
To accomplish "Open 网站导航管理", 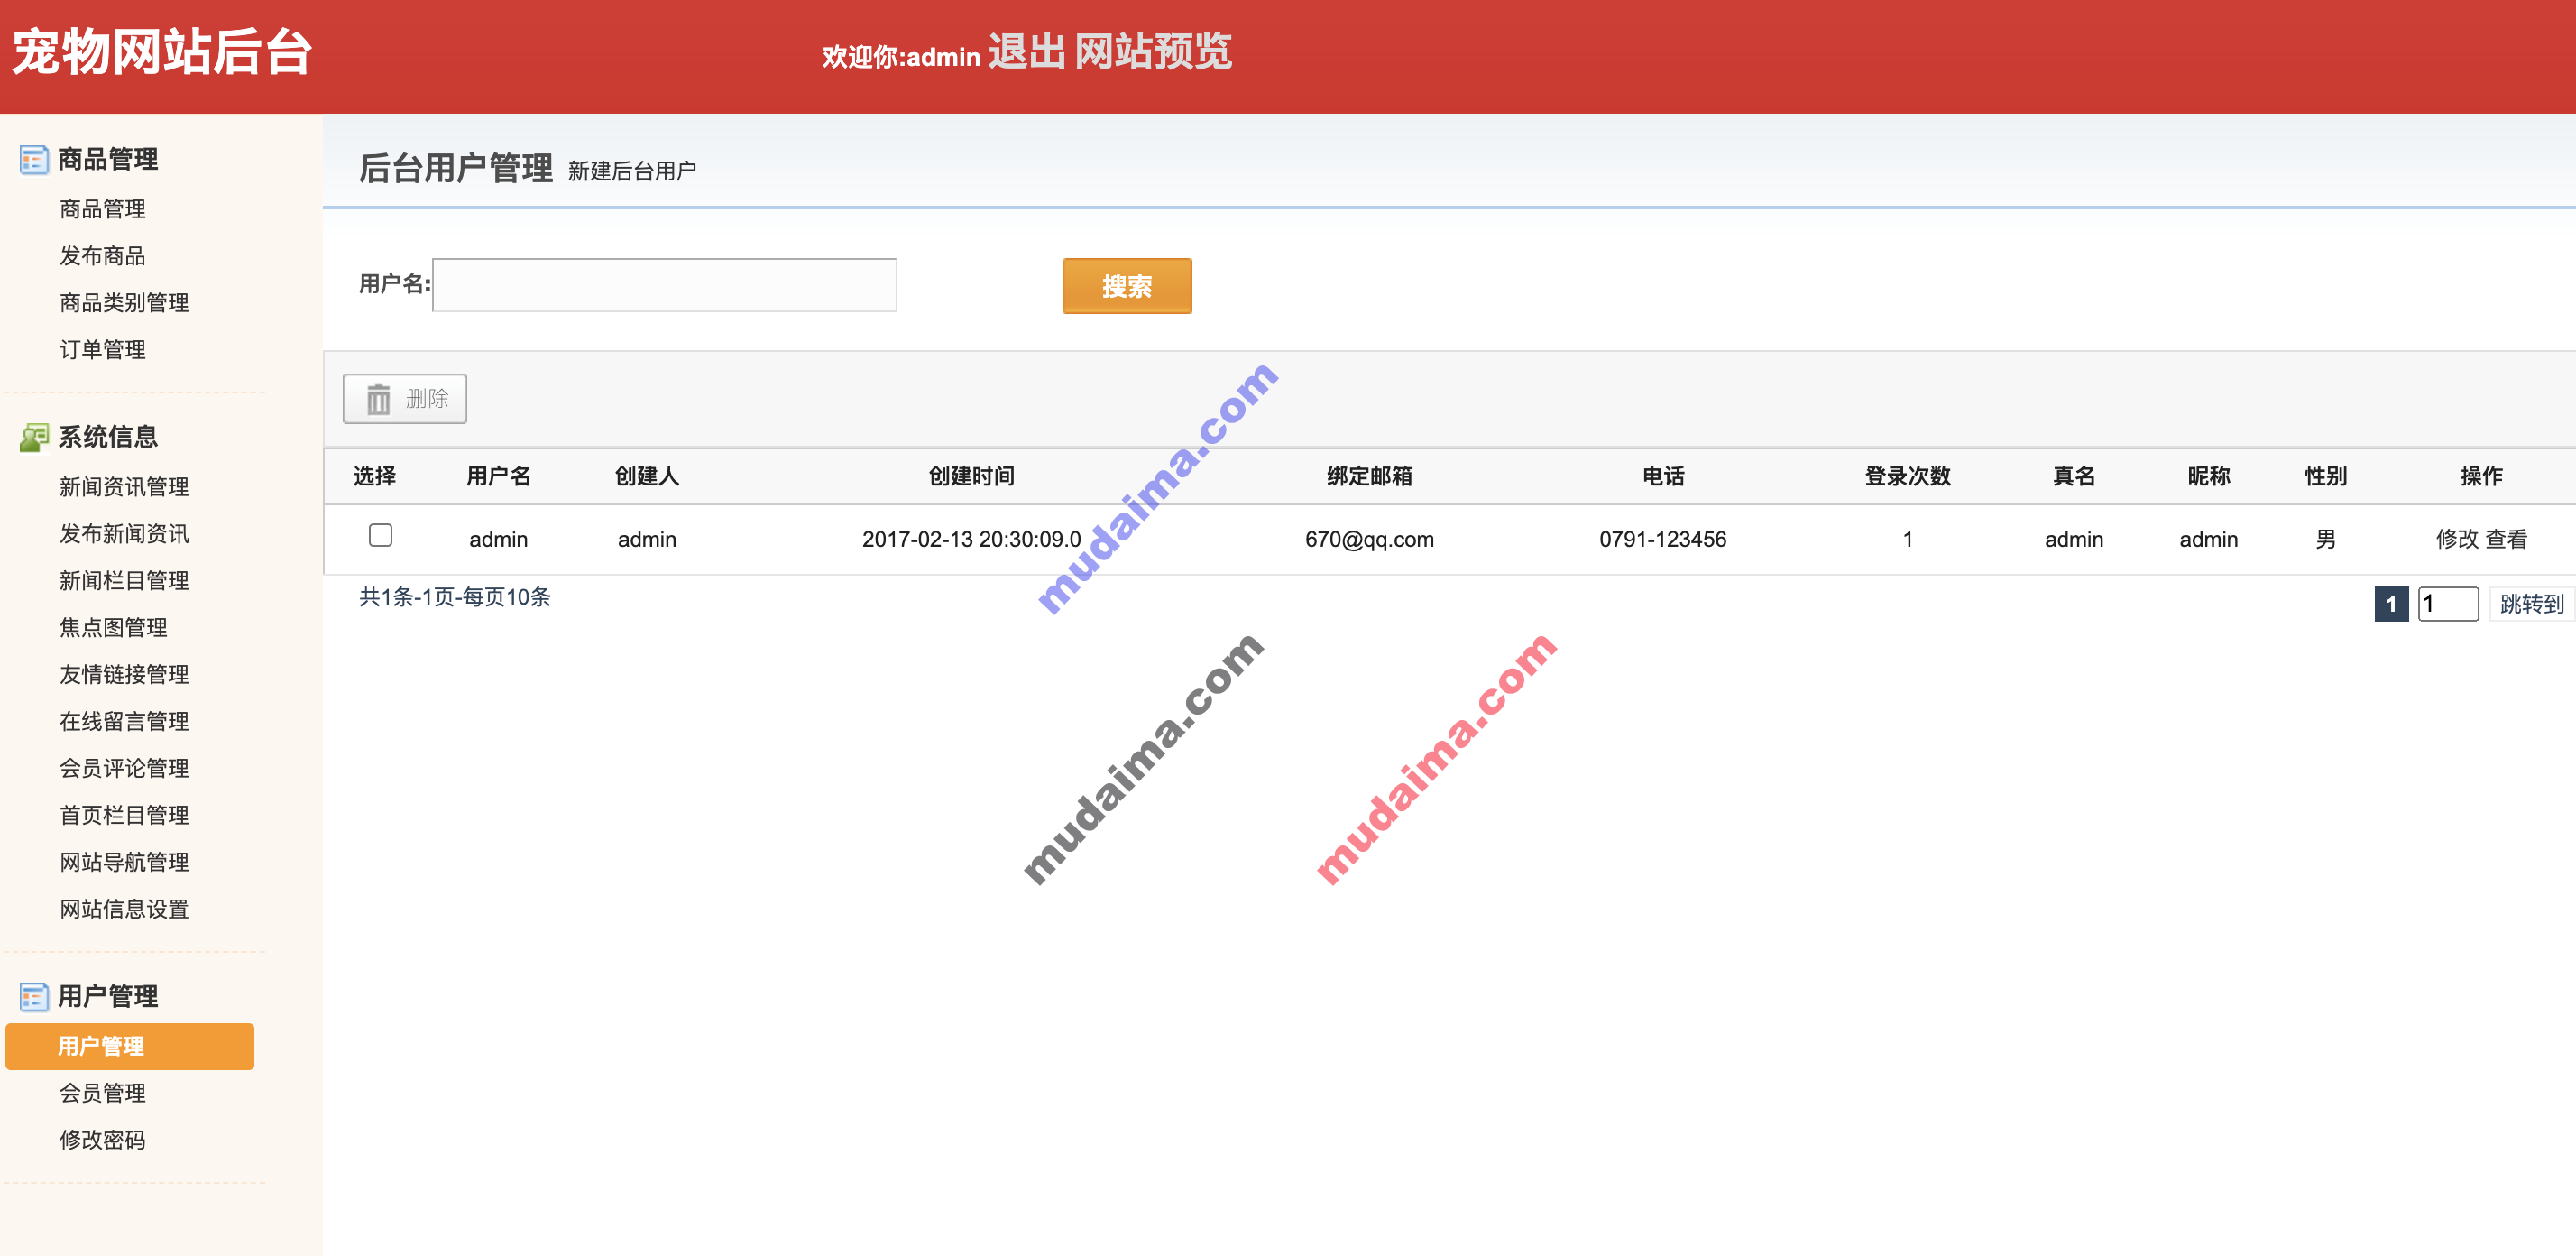I will (124, 863).
